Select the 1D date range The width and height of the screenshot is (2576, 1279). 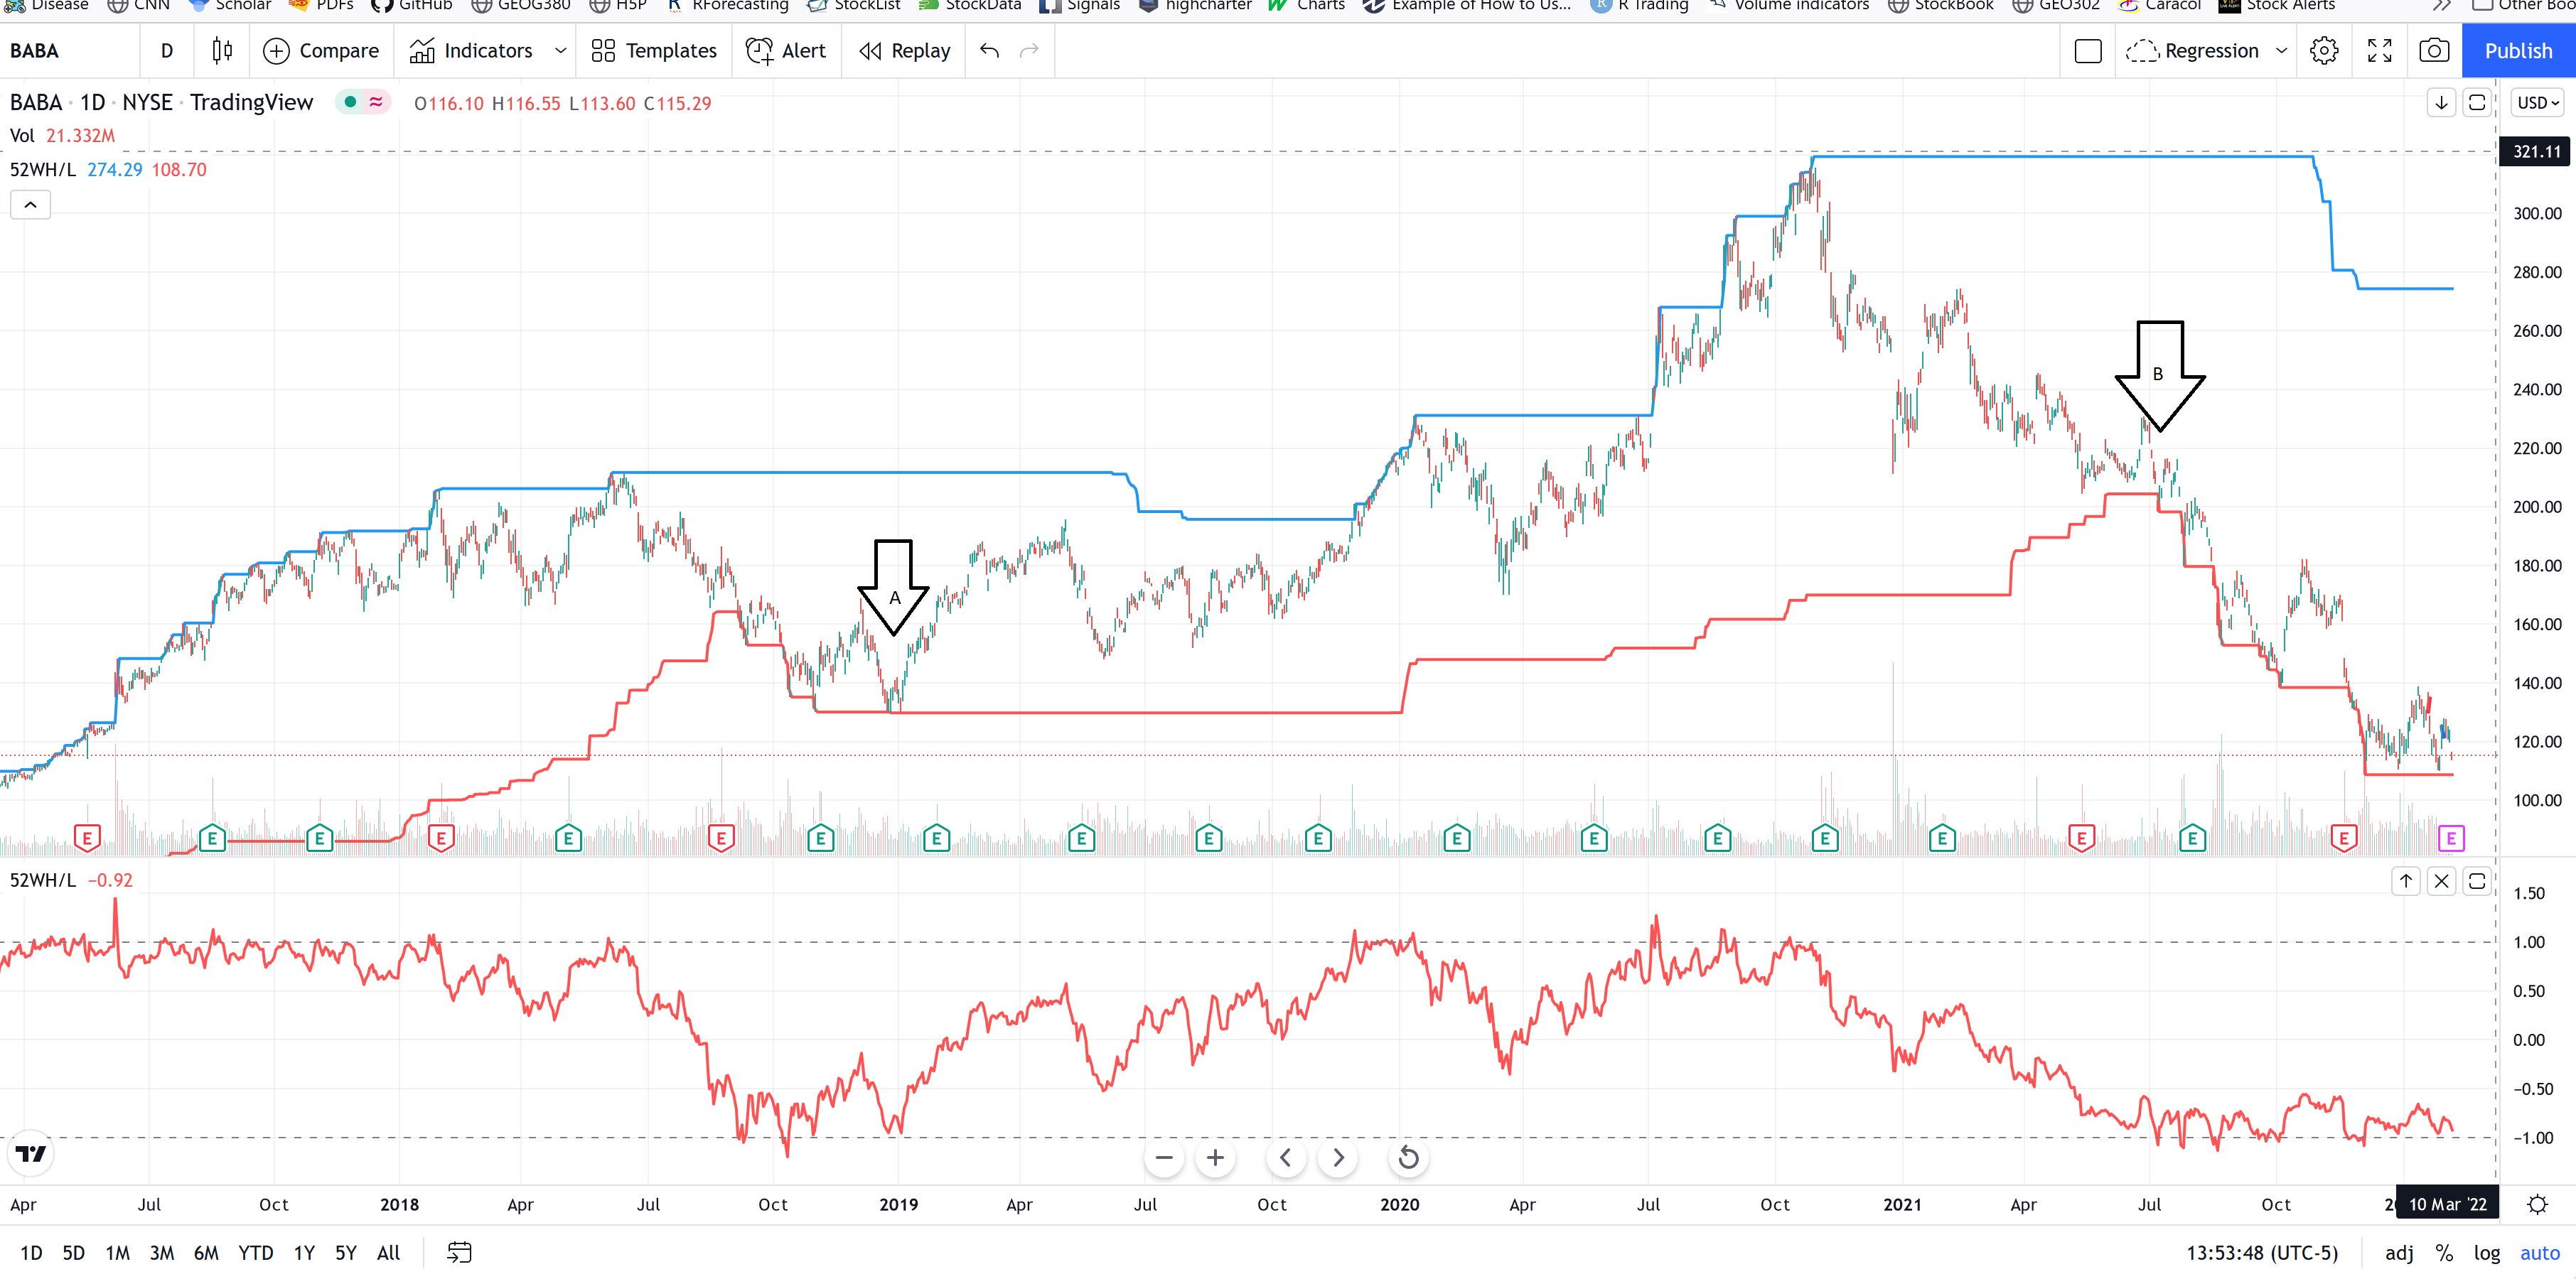click(31, 1253)
